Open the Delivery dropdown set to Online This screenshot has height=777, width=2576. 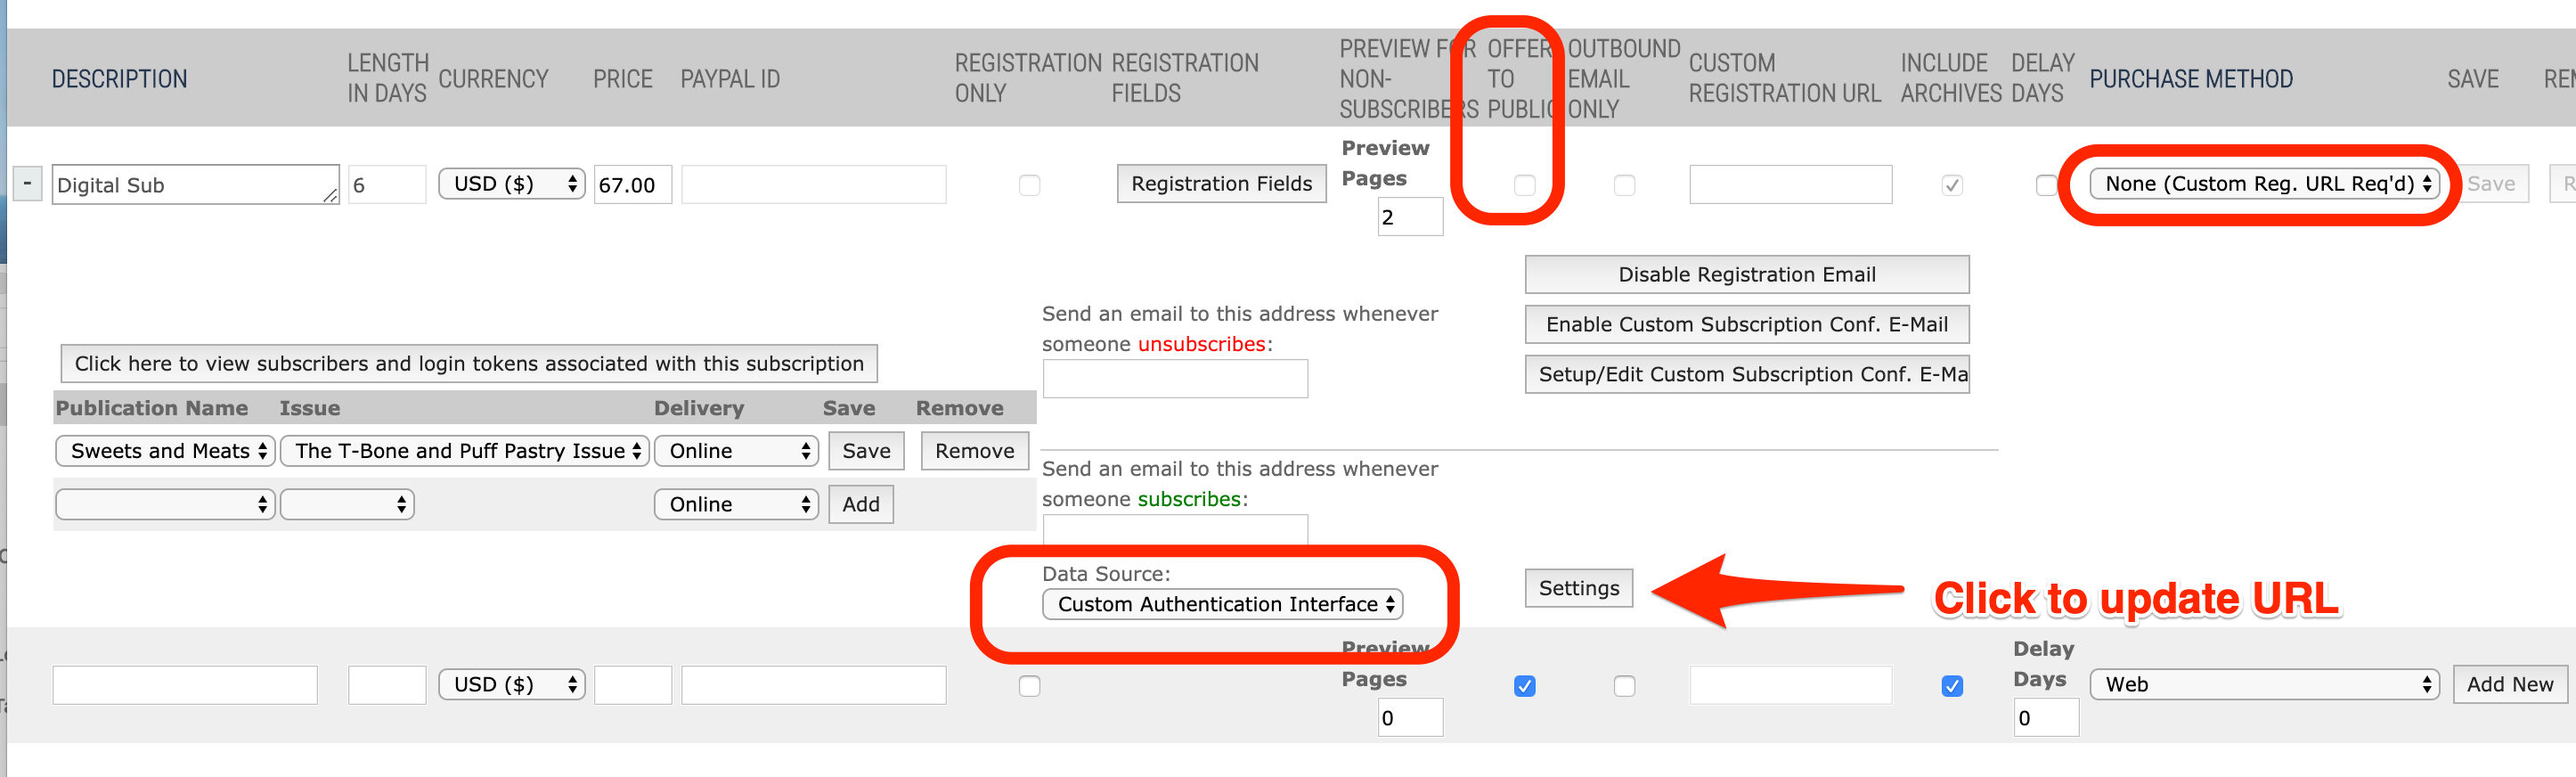(x=736, y=451)
